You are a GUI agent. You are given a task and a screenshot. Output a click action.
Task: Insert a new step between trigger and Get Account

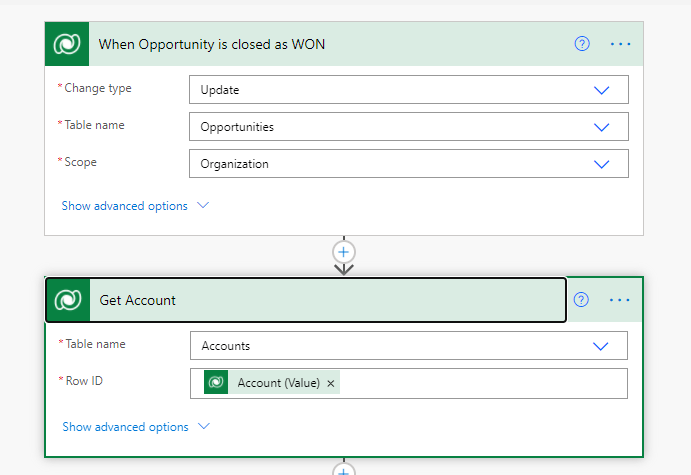click(x=344, y=251)
